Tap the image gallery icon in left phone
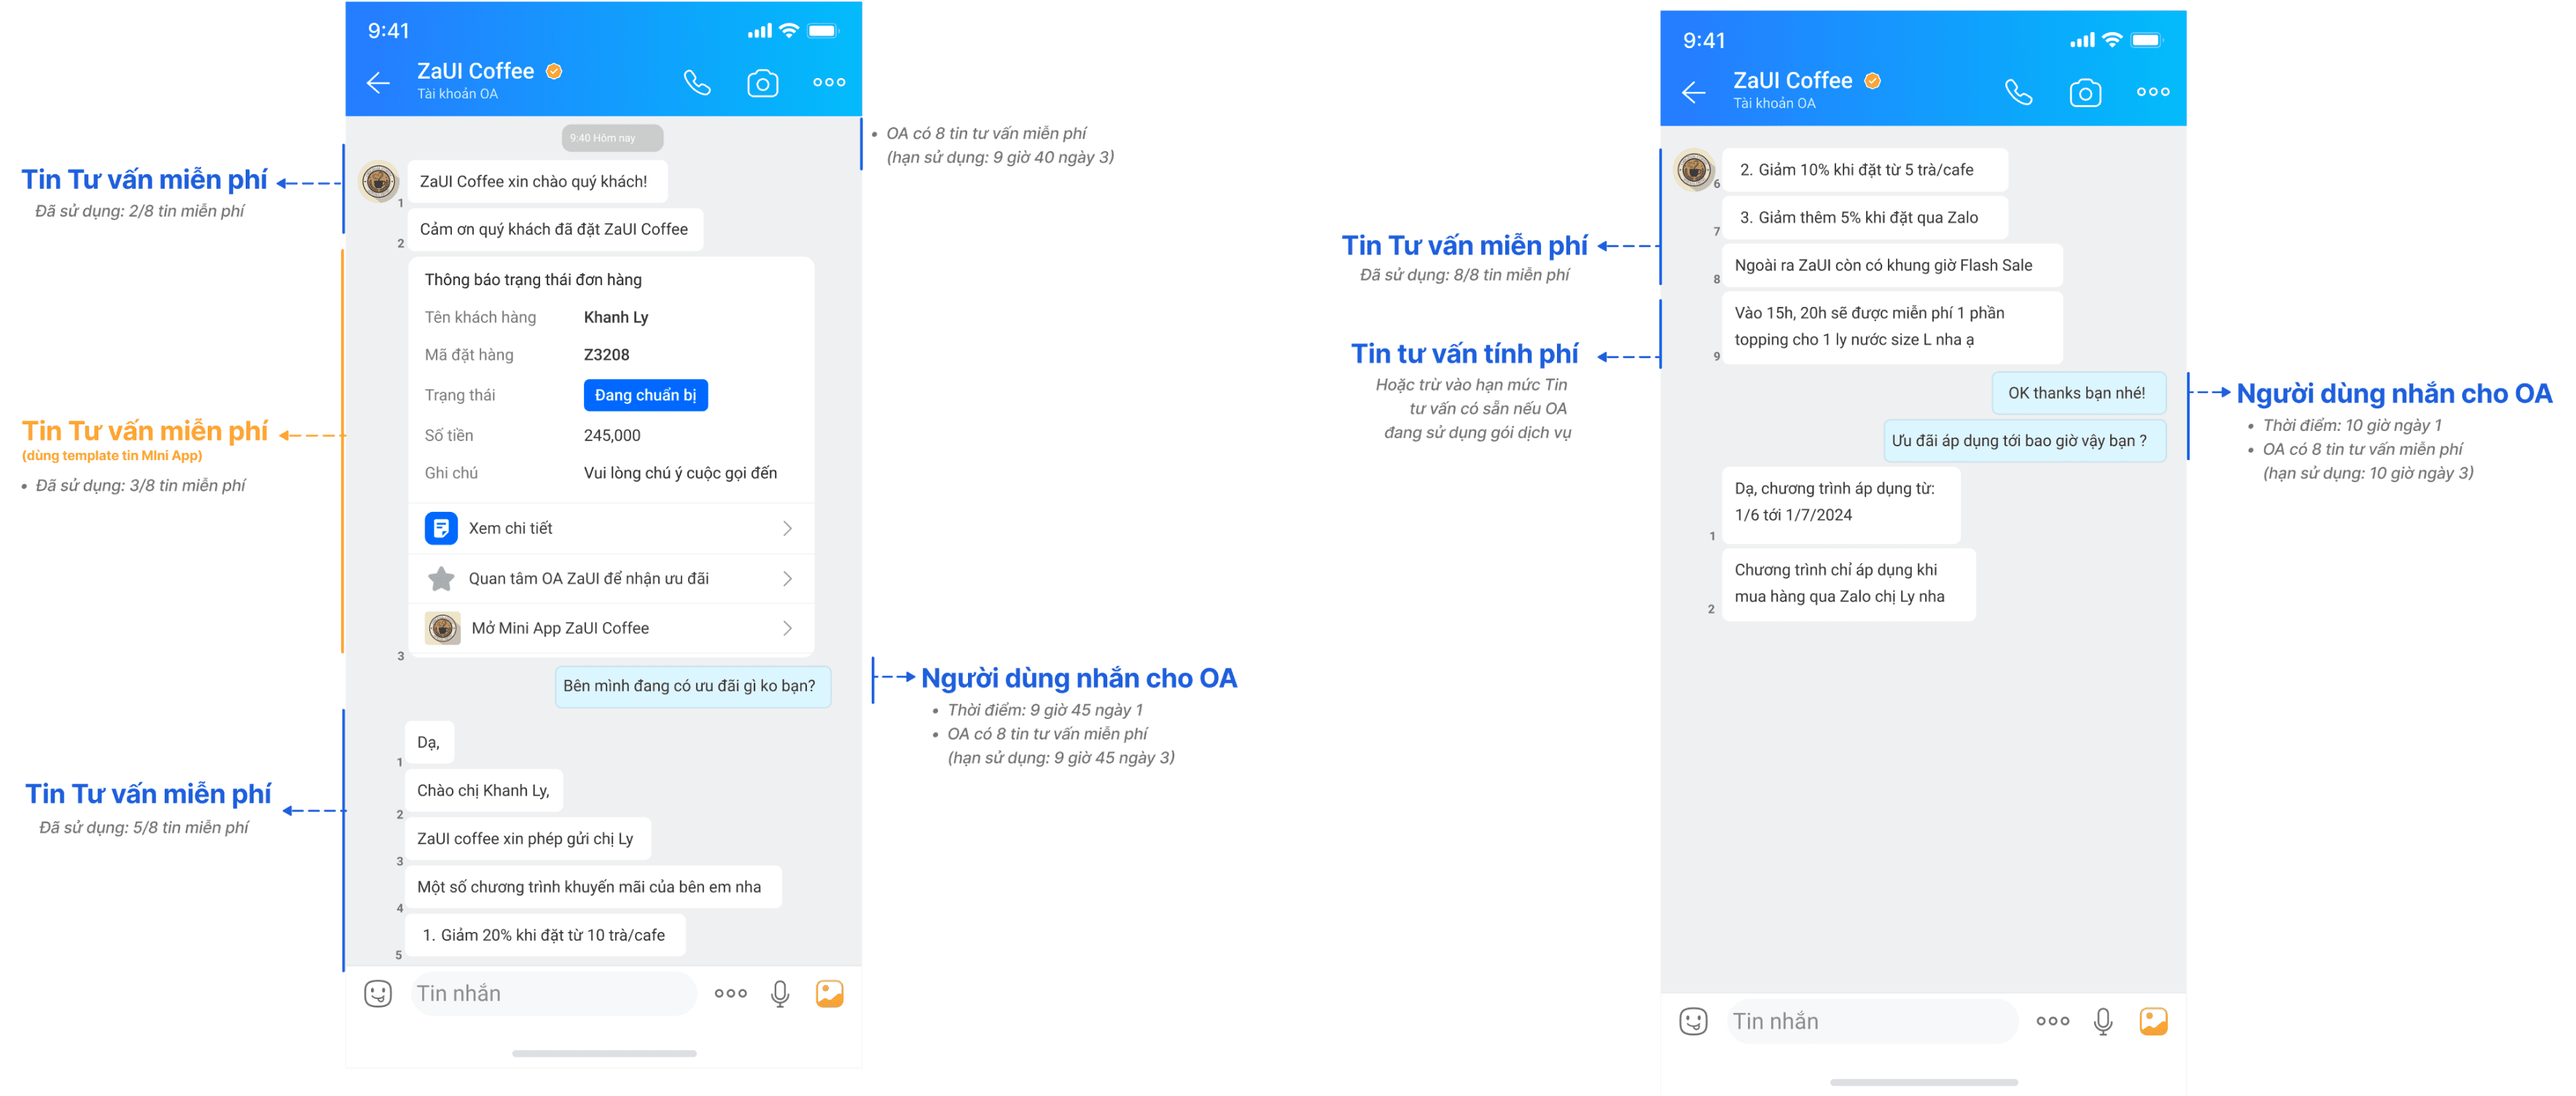This screenshot has height=1096, width=2576. pos(829,992)
